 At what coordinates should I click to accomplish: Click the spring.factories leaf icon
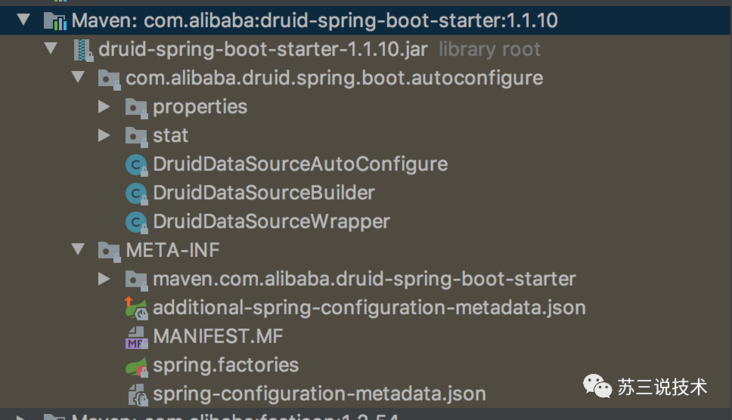137,365
